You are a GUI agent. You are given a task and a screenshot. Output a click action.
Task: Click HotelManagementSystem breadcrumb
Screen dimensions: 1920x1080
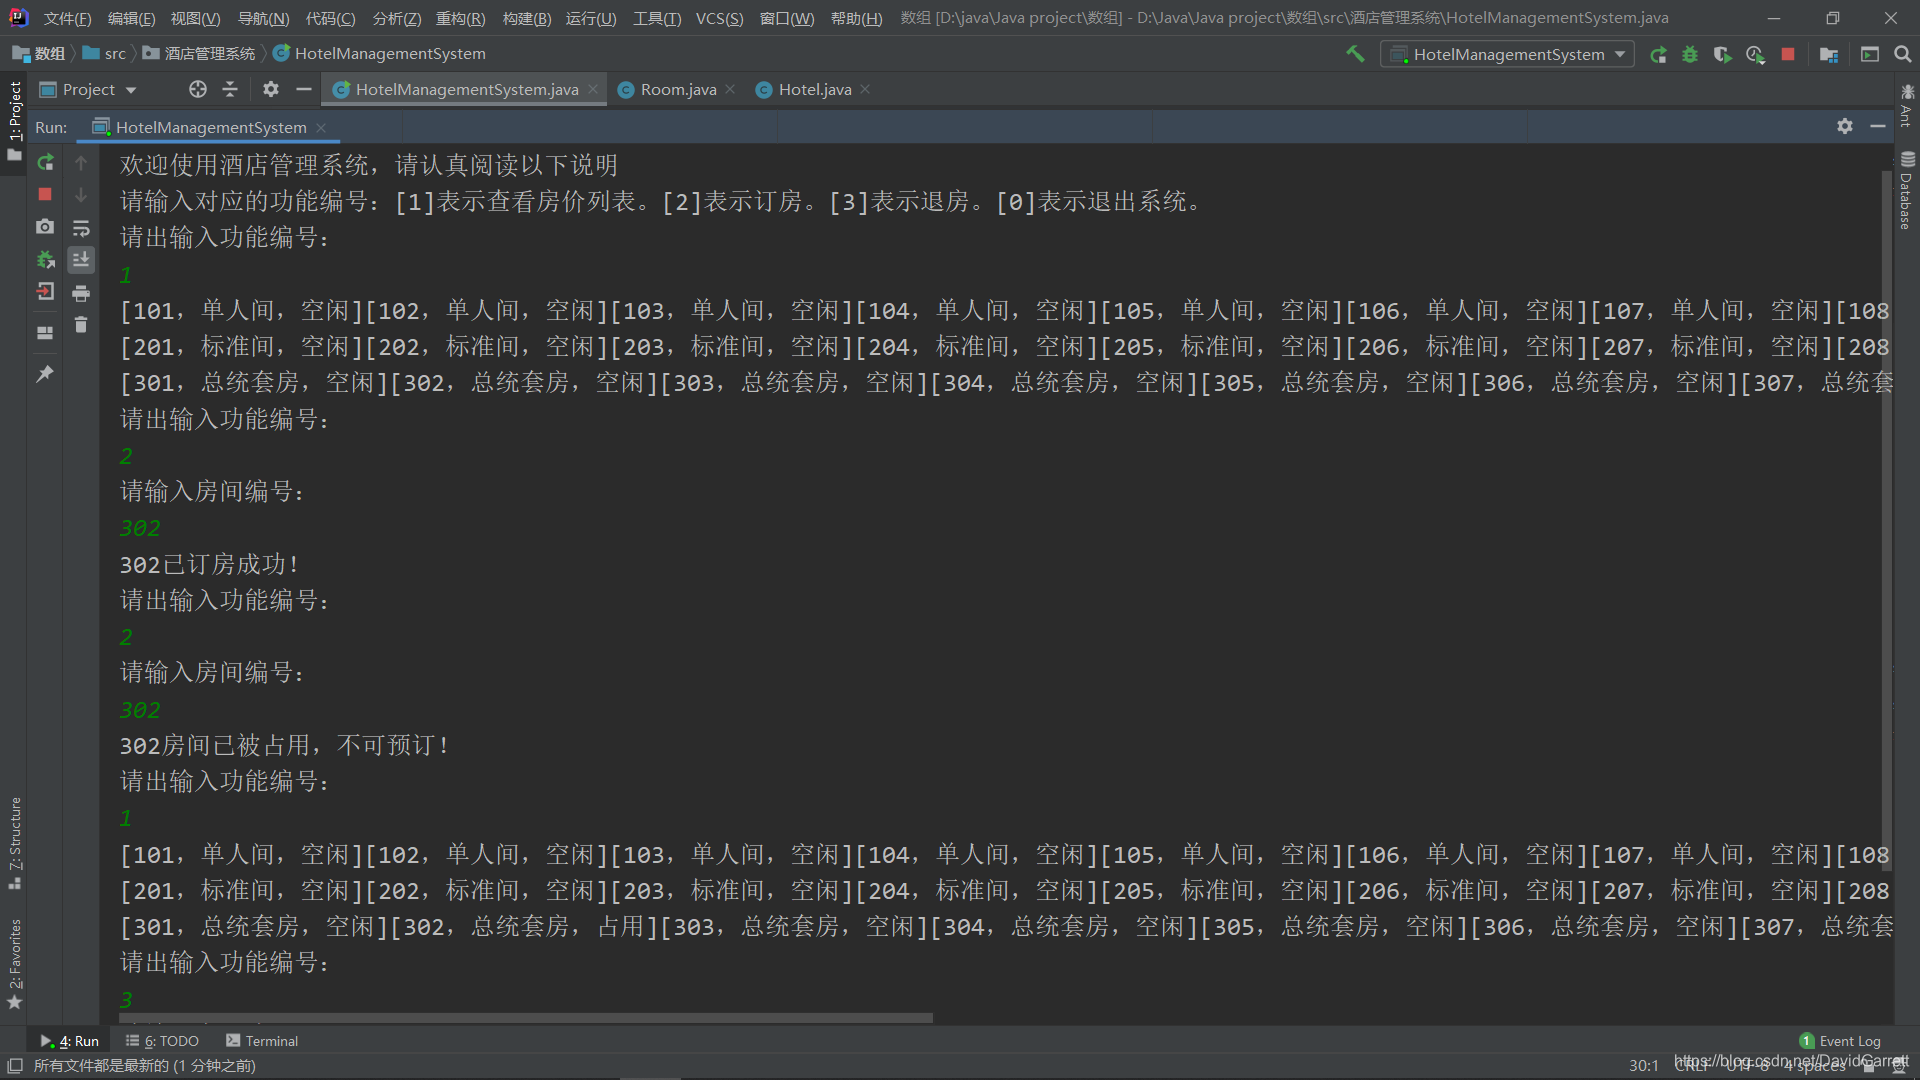pos(379,54)
